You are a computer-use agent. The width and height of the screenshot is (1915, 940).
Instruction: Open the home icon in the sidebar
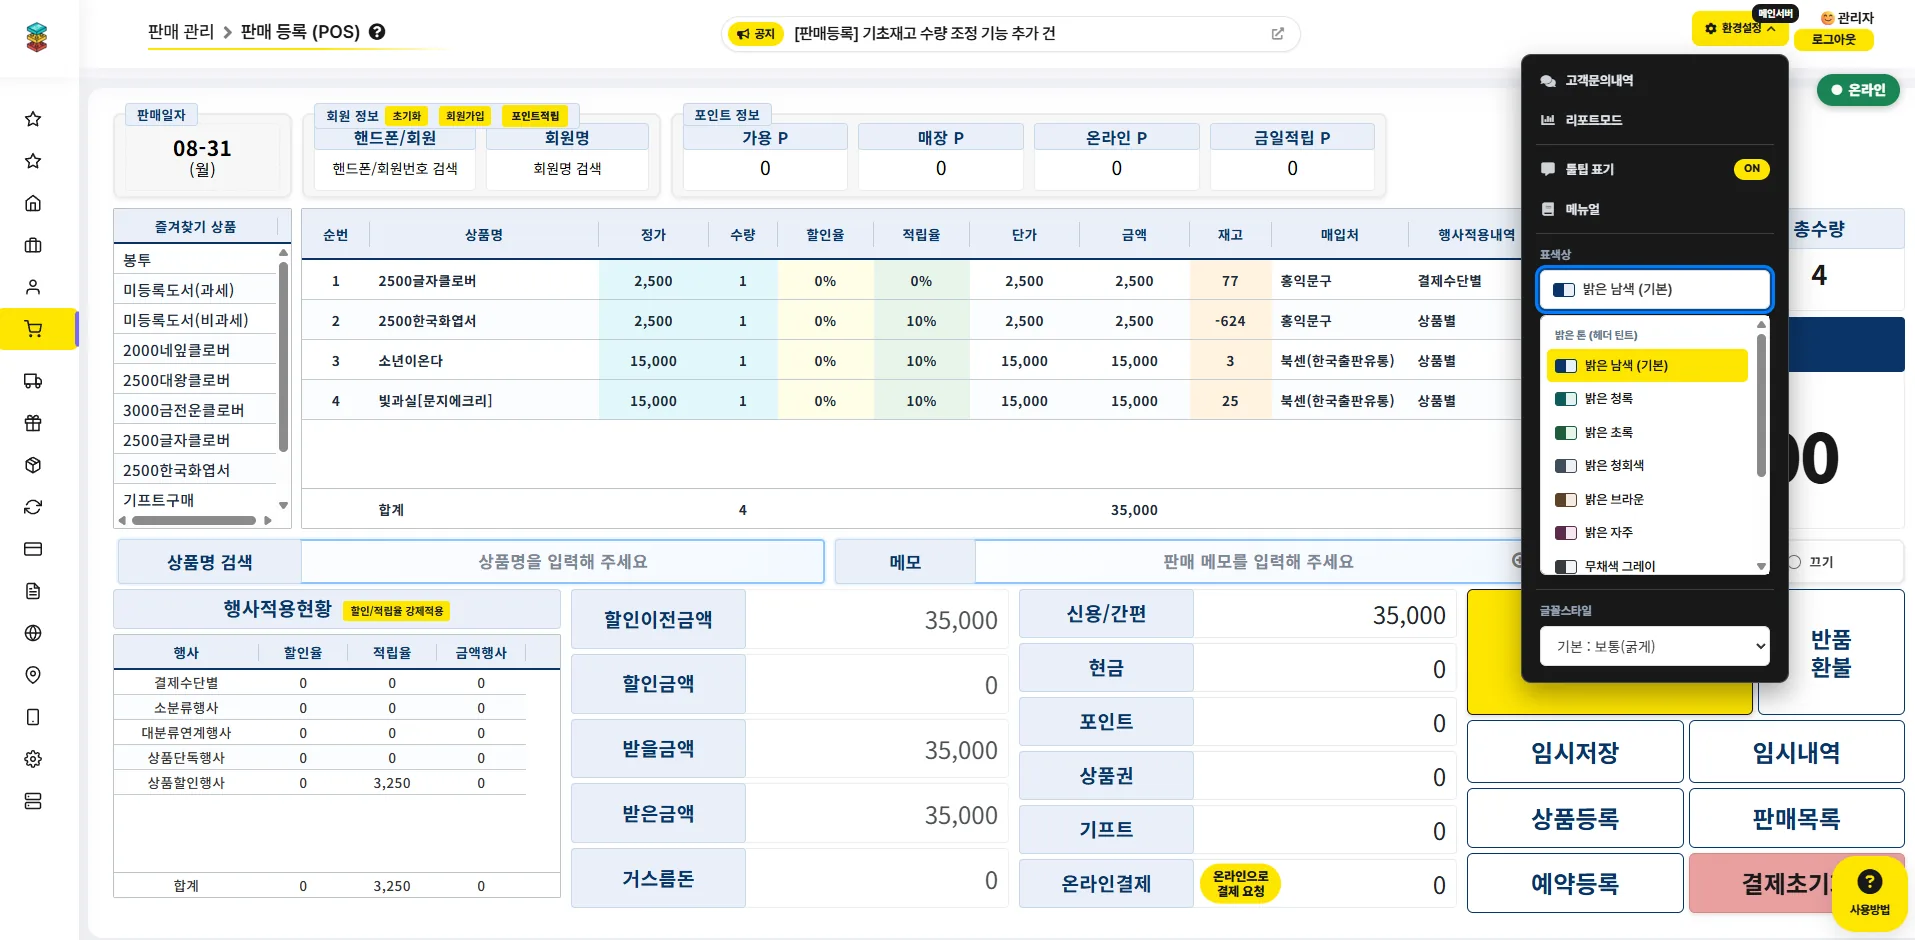coord(33,203)
